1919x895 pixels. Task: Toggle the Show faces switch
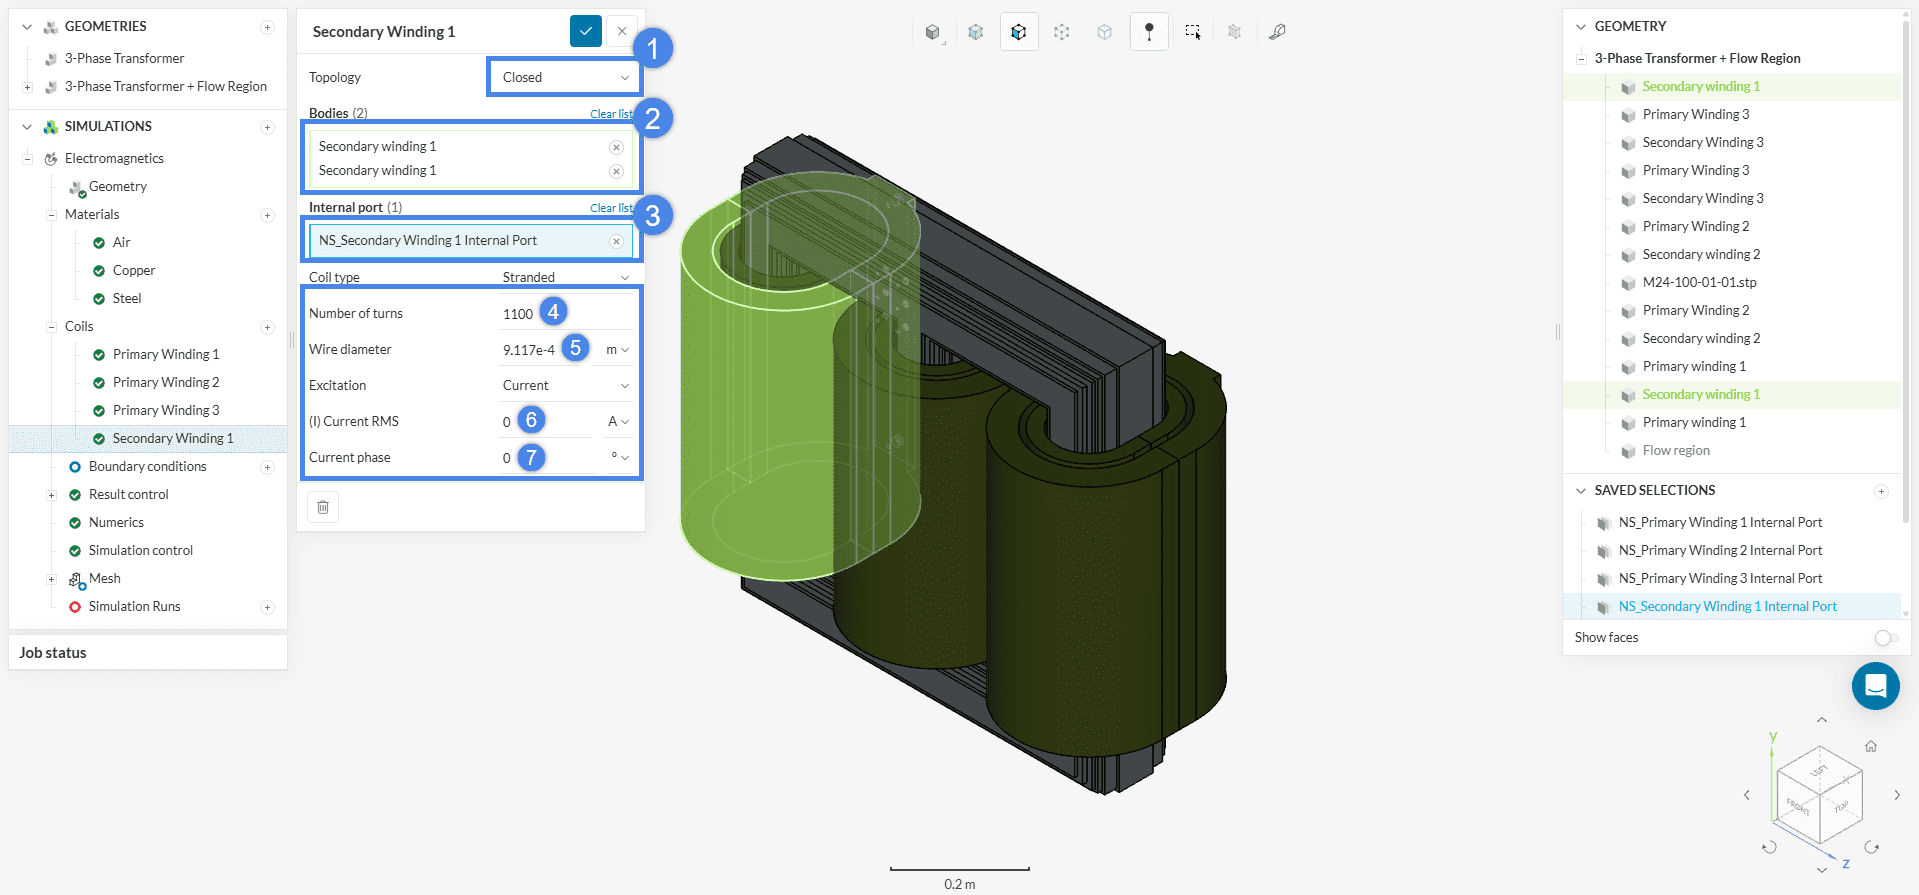pyautogui.click(x=1886, y=638)
